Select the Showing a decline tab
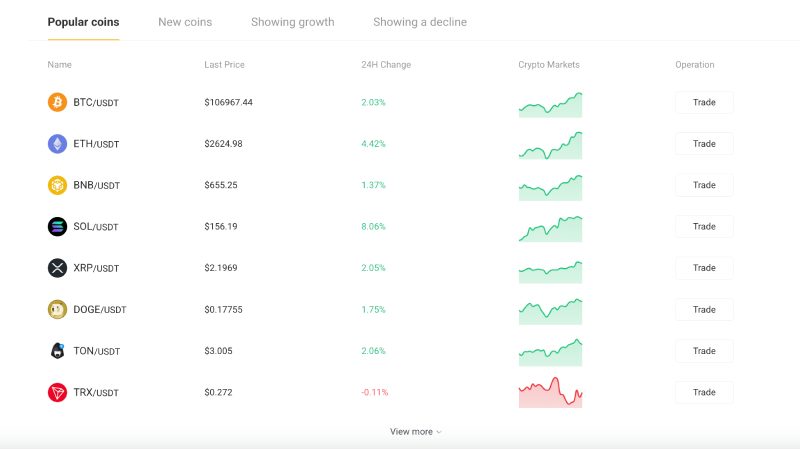800x449 pixels. [419, 22]
